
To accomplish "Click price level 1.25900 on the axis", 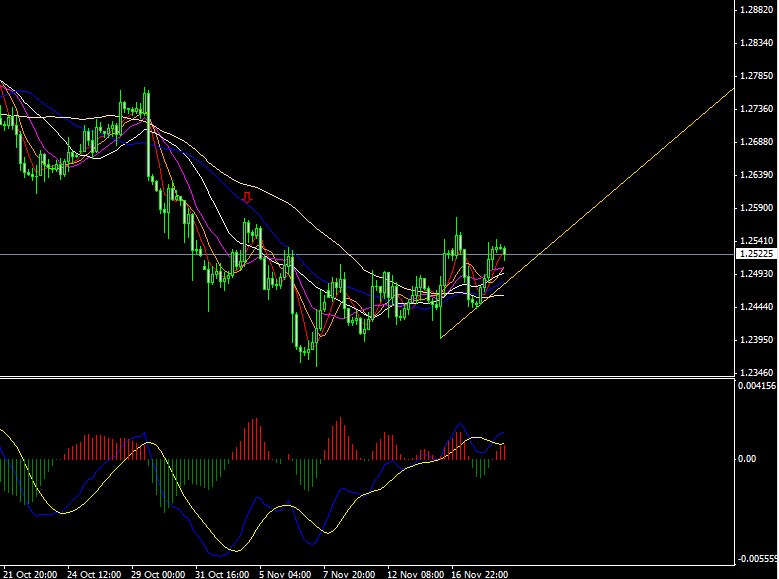I will point(757,208).
